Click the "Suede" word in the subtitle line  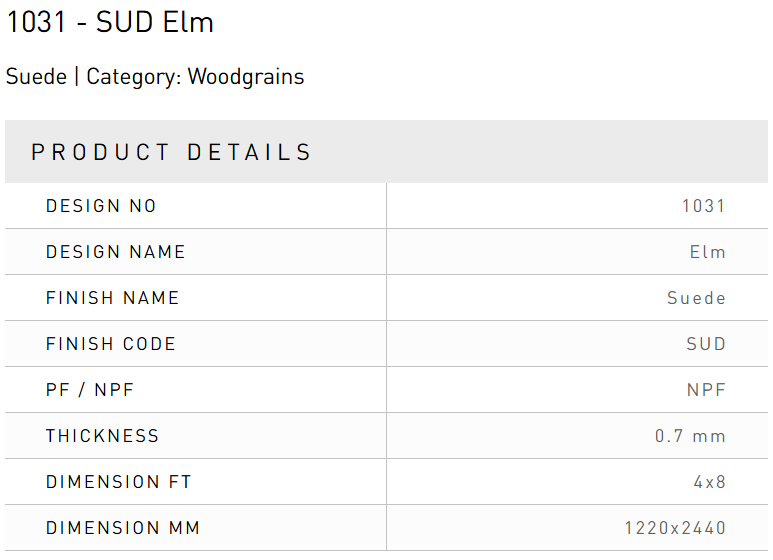point(36,77)
